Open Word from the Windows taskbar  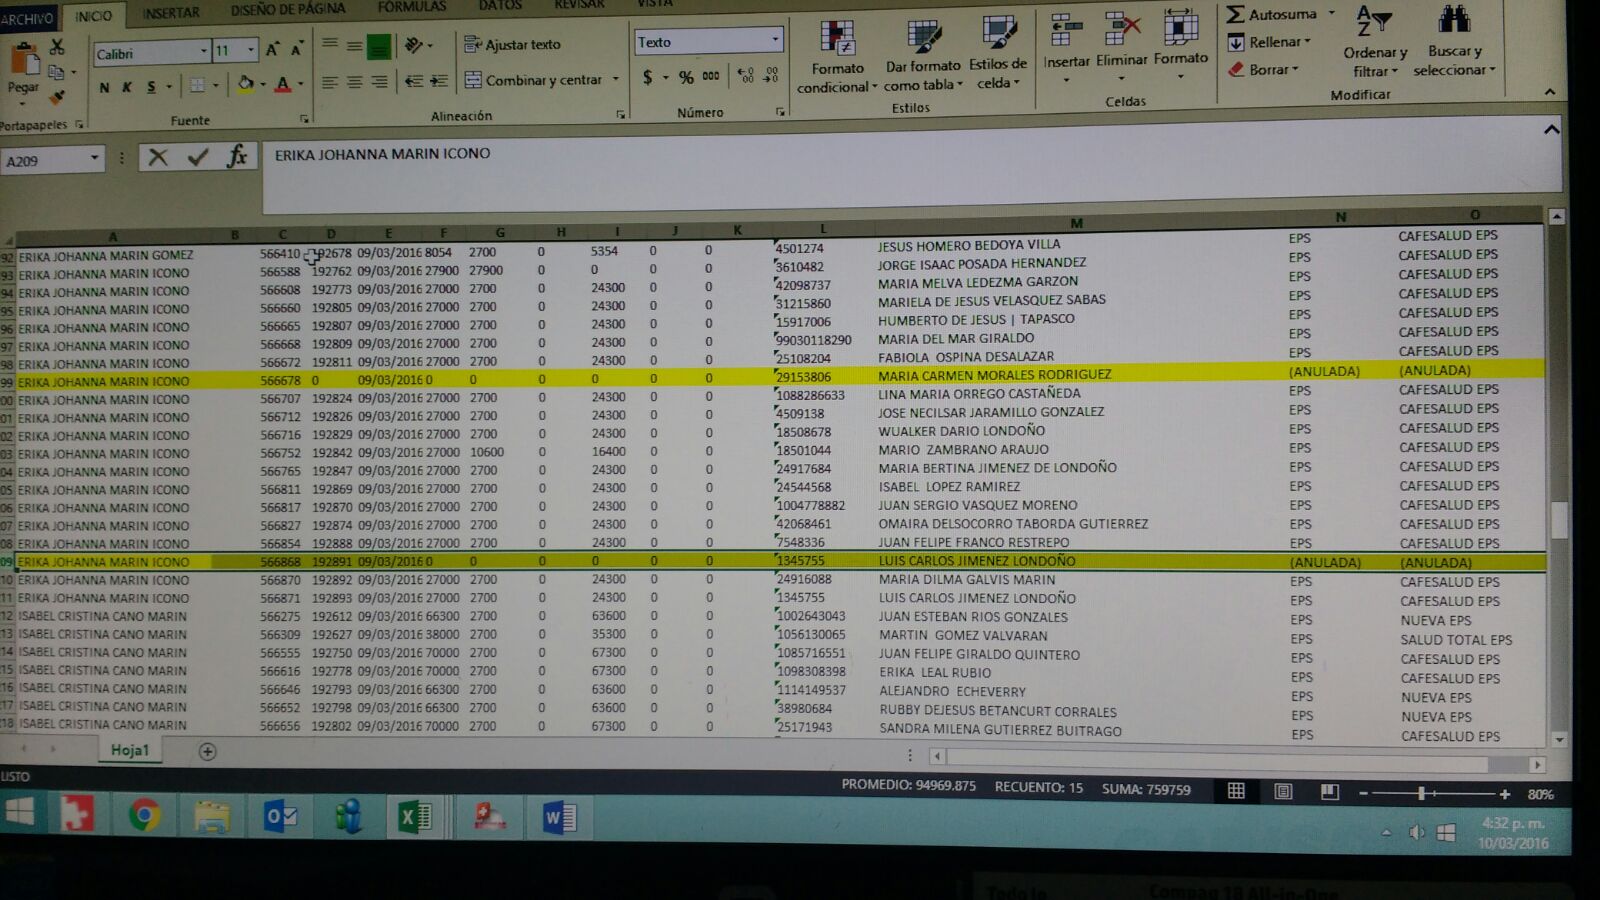pyautogui.click(x=560, y=818)
